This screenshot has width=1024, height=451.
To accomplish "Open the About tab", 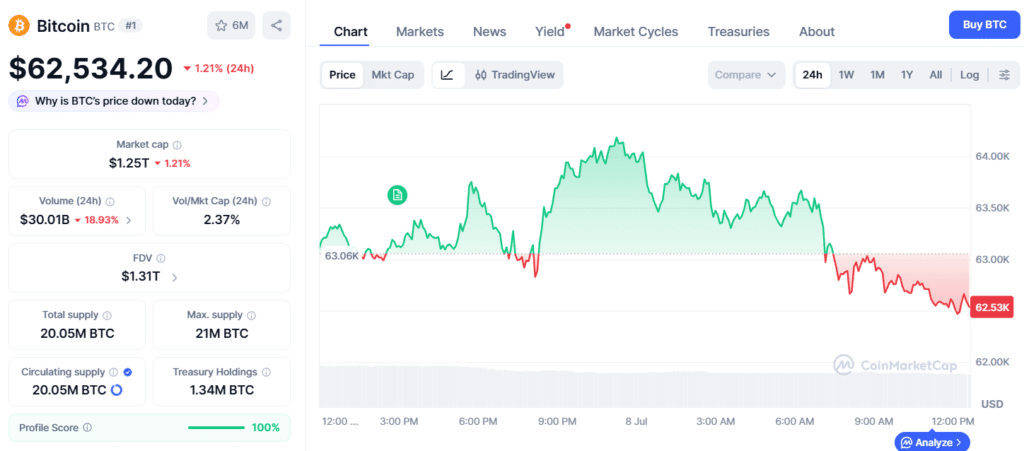I will (816, 31).
